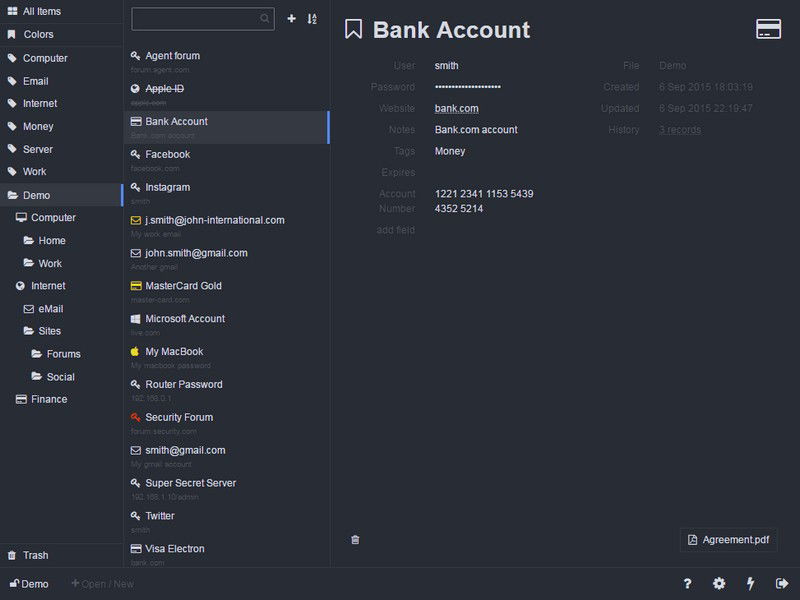
Task: Select the Facebook entry
Action: click(x=227, y=160)
